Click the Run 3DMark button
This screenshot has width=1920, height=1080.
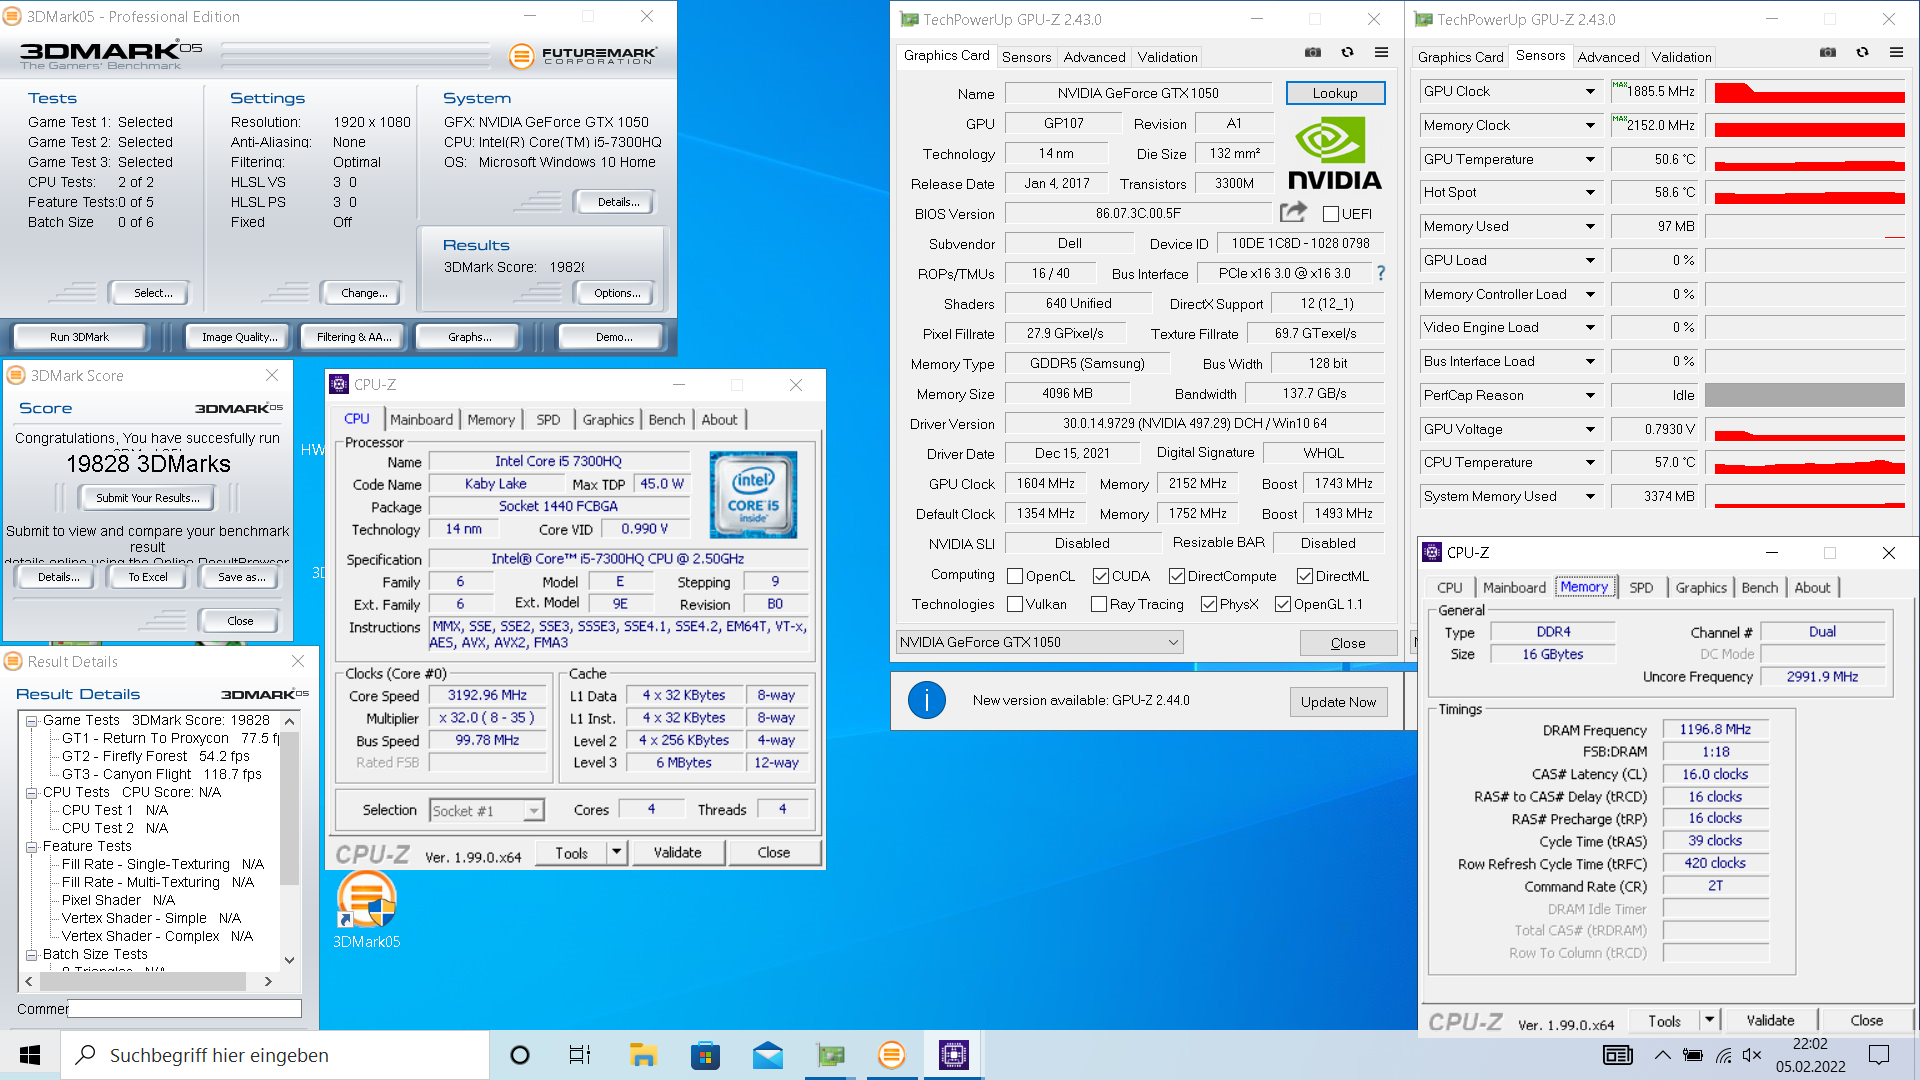coord(79,337)
